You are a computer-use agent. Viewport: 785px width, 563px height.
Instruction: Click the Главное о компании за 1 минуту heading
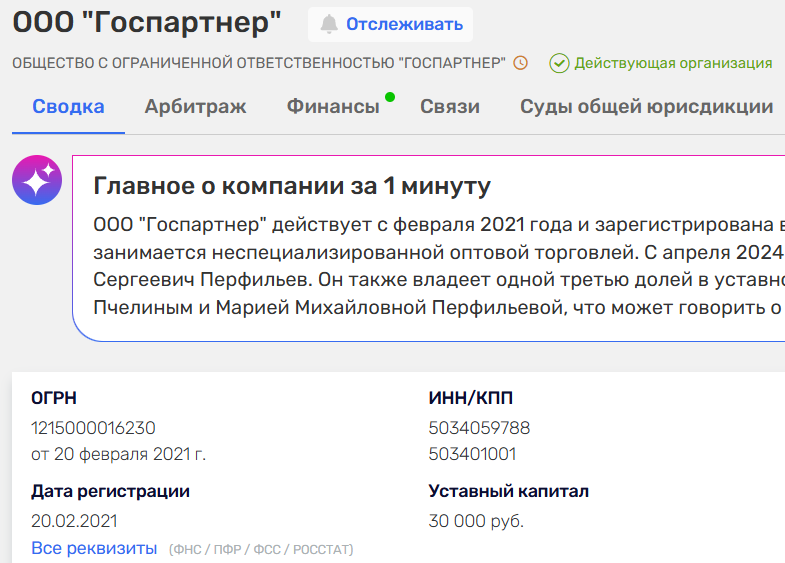click(x=292, y=186)
